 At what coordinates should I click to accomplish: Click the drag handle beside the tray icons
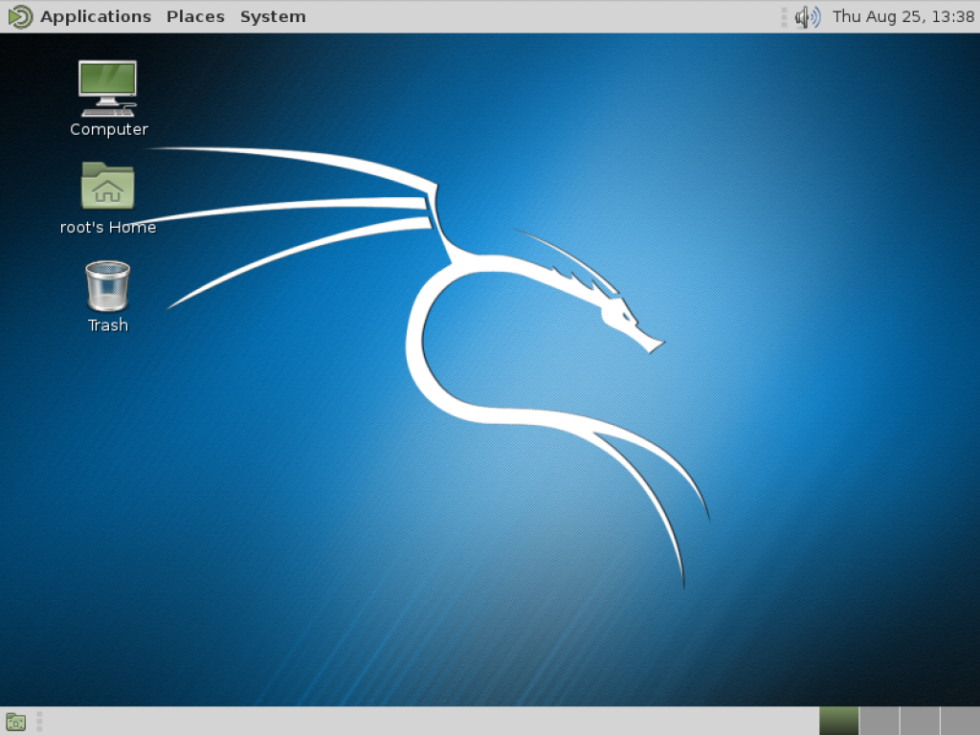784,16
